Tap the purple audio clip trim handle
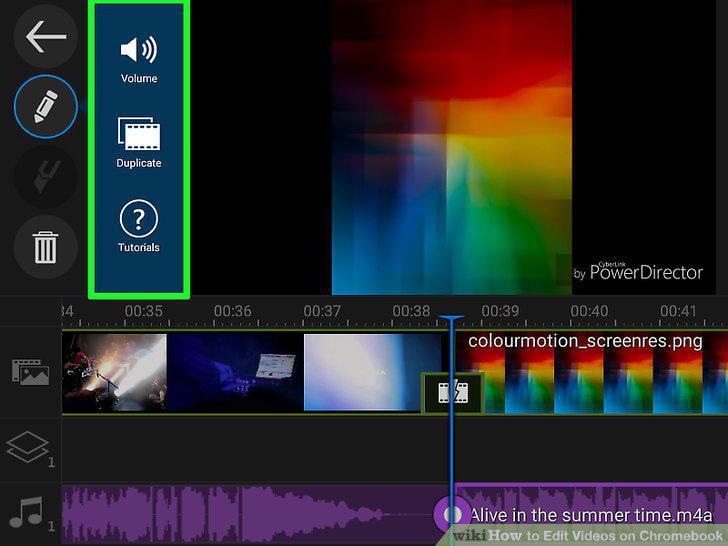Viewport: 728px width, 546px height. coord(451,514)
